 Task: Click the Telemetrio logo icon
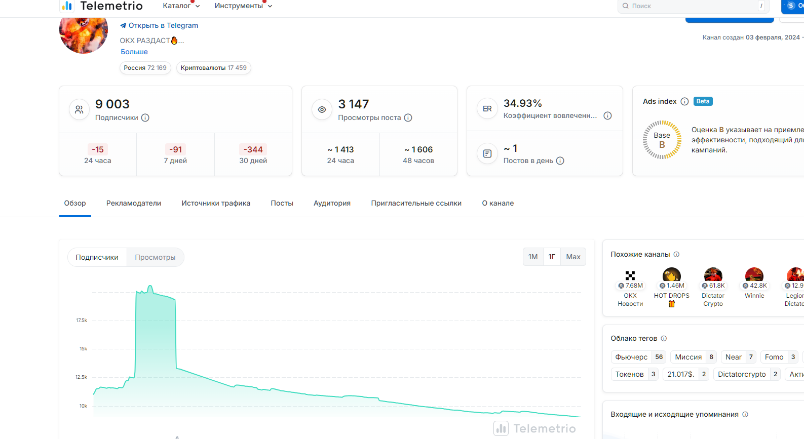pos(67,6)
